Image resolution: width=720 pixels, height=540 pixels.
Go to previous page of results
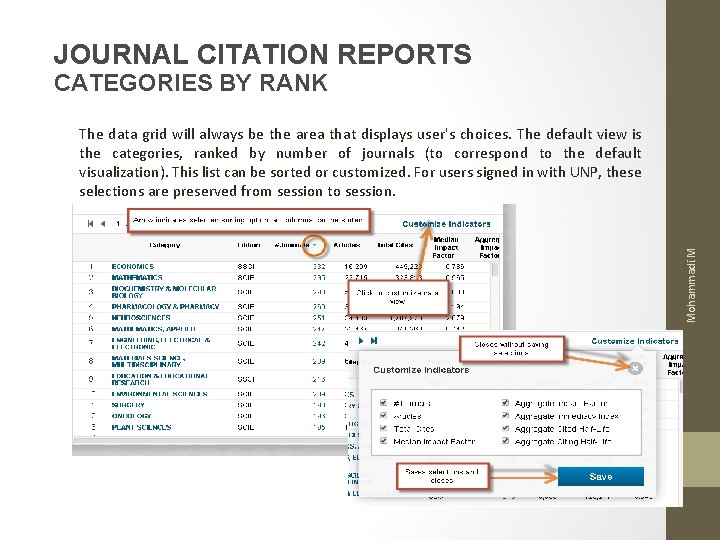(x=103, y=224)
